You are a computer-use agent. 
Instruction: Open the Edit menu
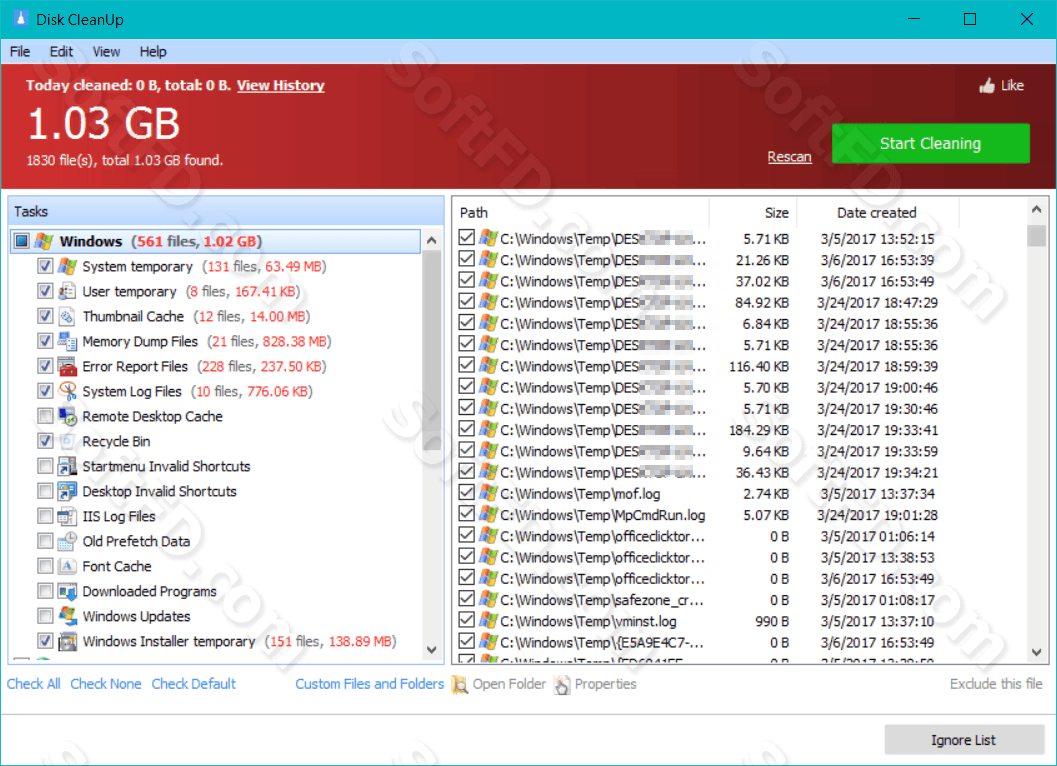pos(61,51)
